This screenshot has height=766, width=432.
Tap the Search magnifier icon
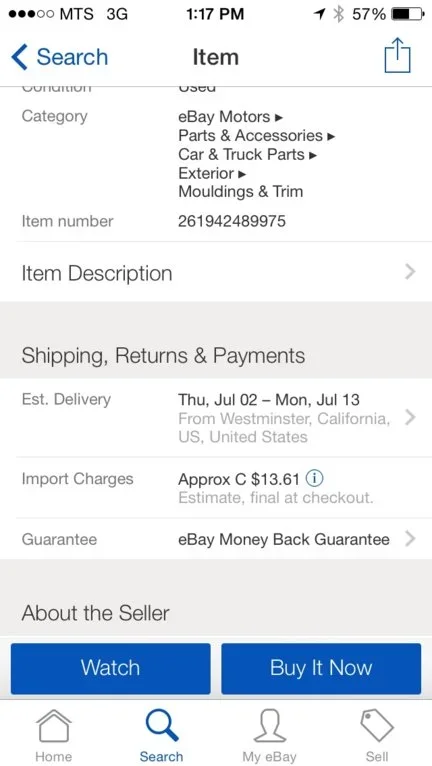click(x=162, y=726)
